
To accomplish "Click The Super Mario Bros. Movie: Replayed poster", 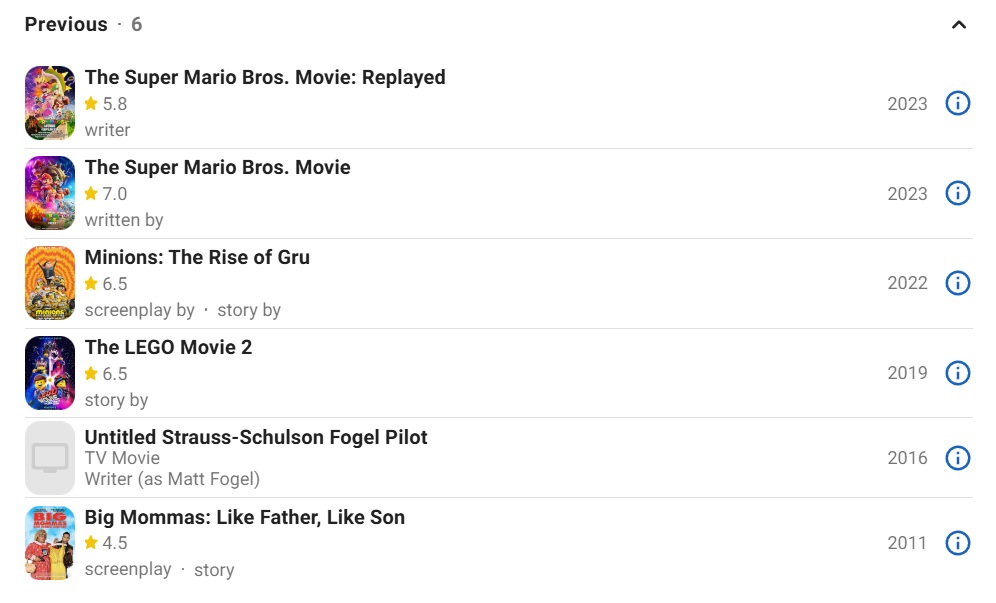I will (x=50, y=103).
